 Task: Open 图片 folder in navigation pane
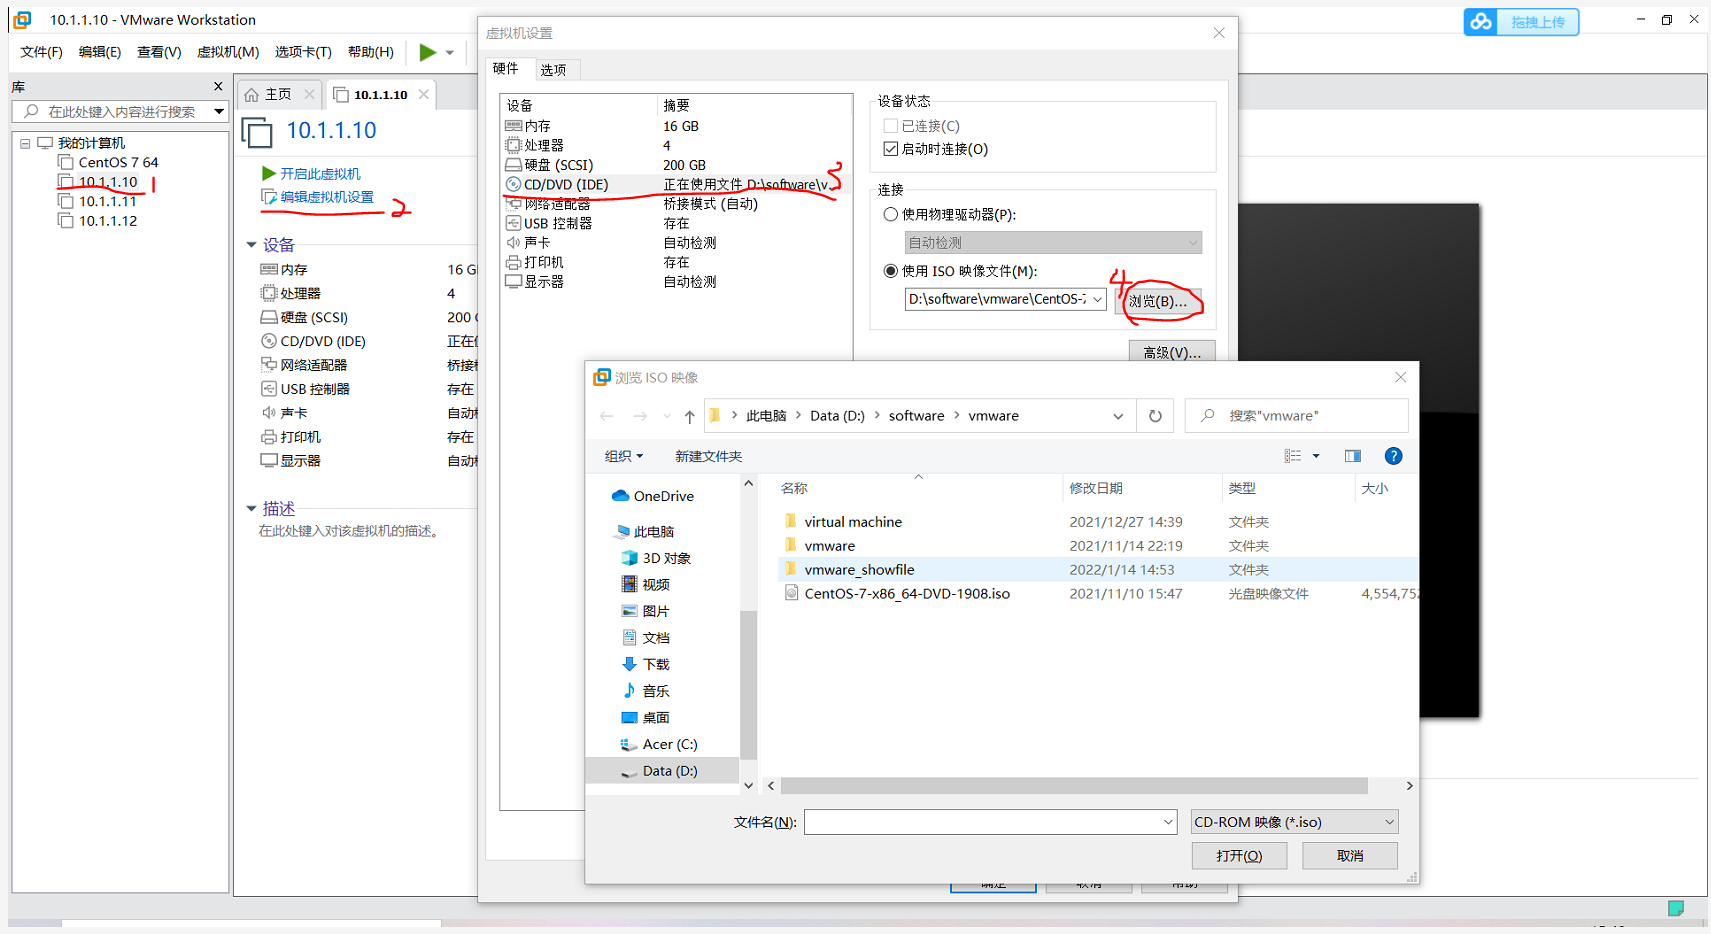coord(645,611)
